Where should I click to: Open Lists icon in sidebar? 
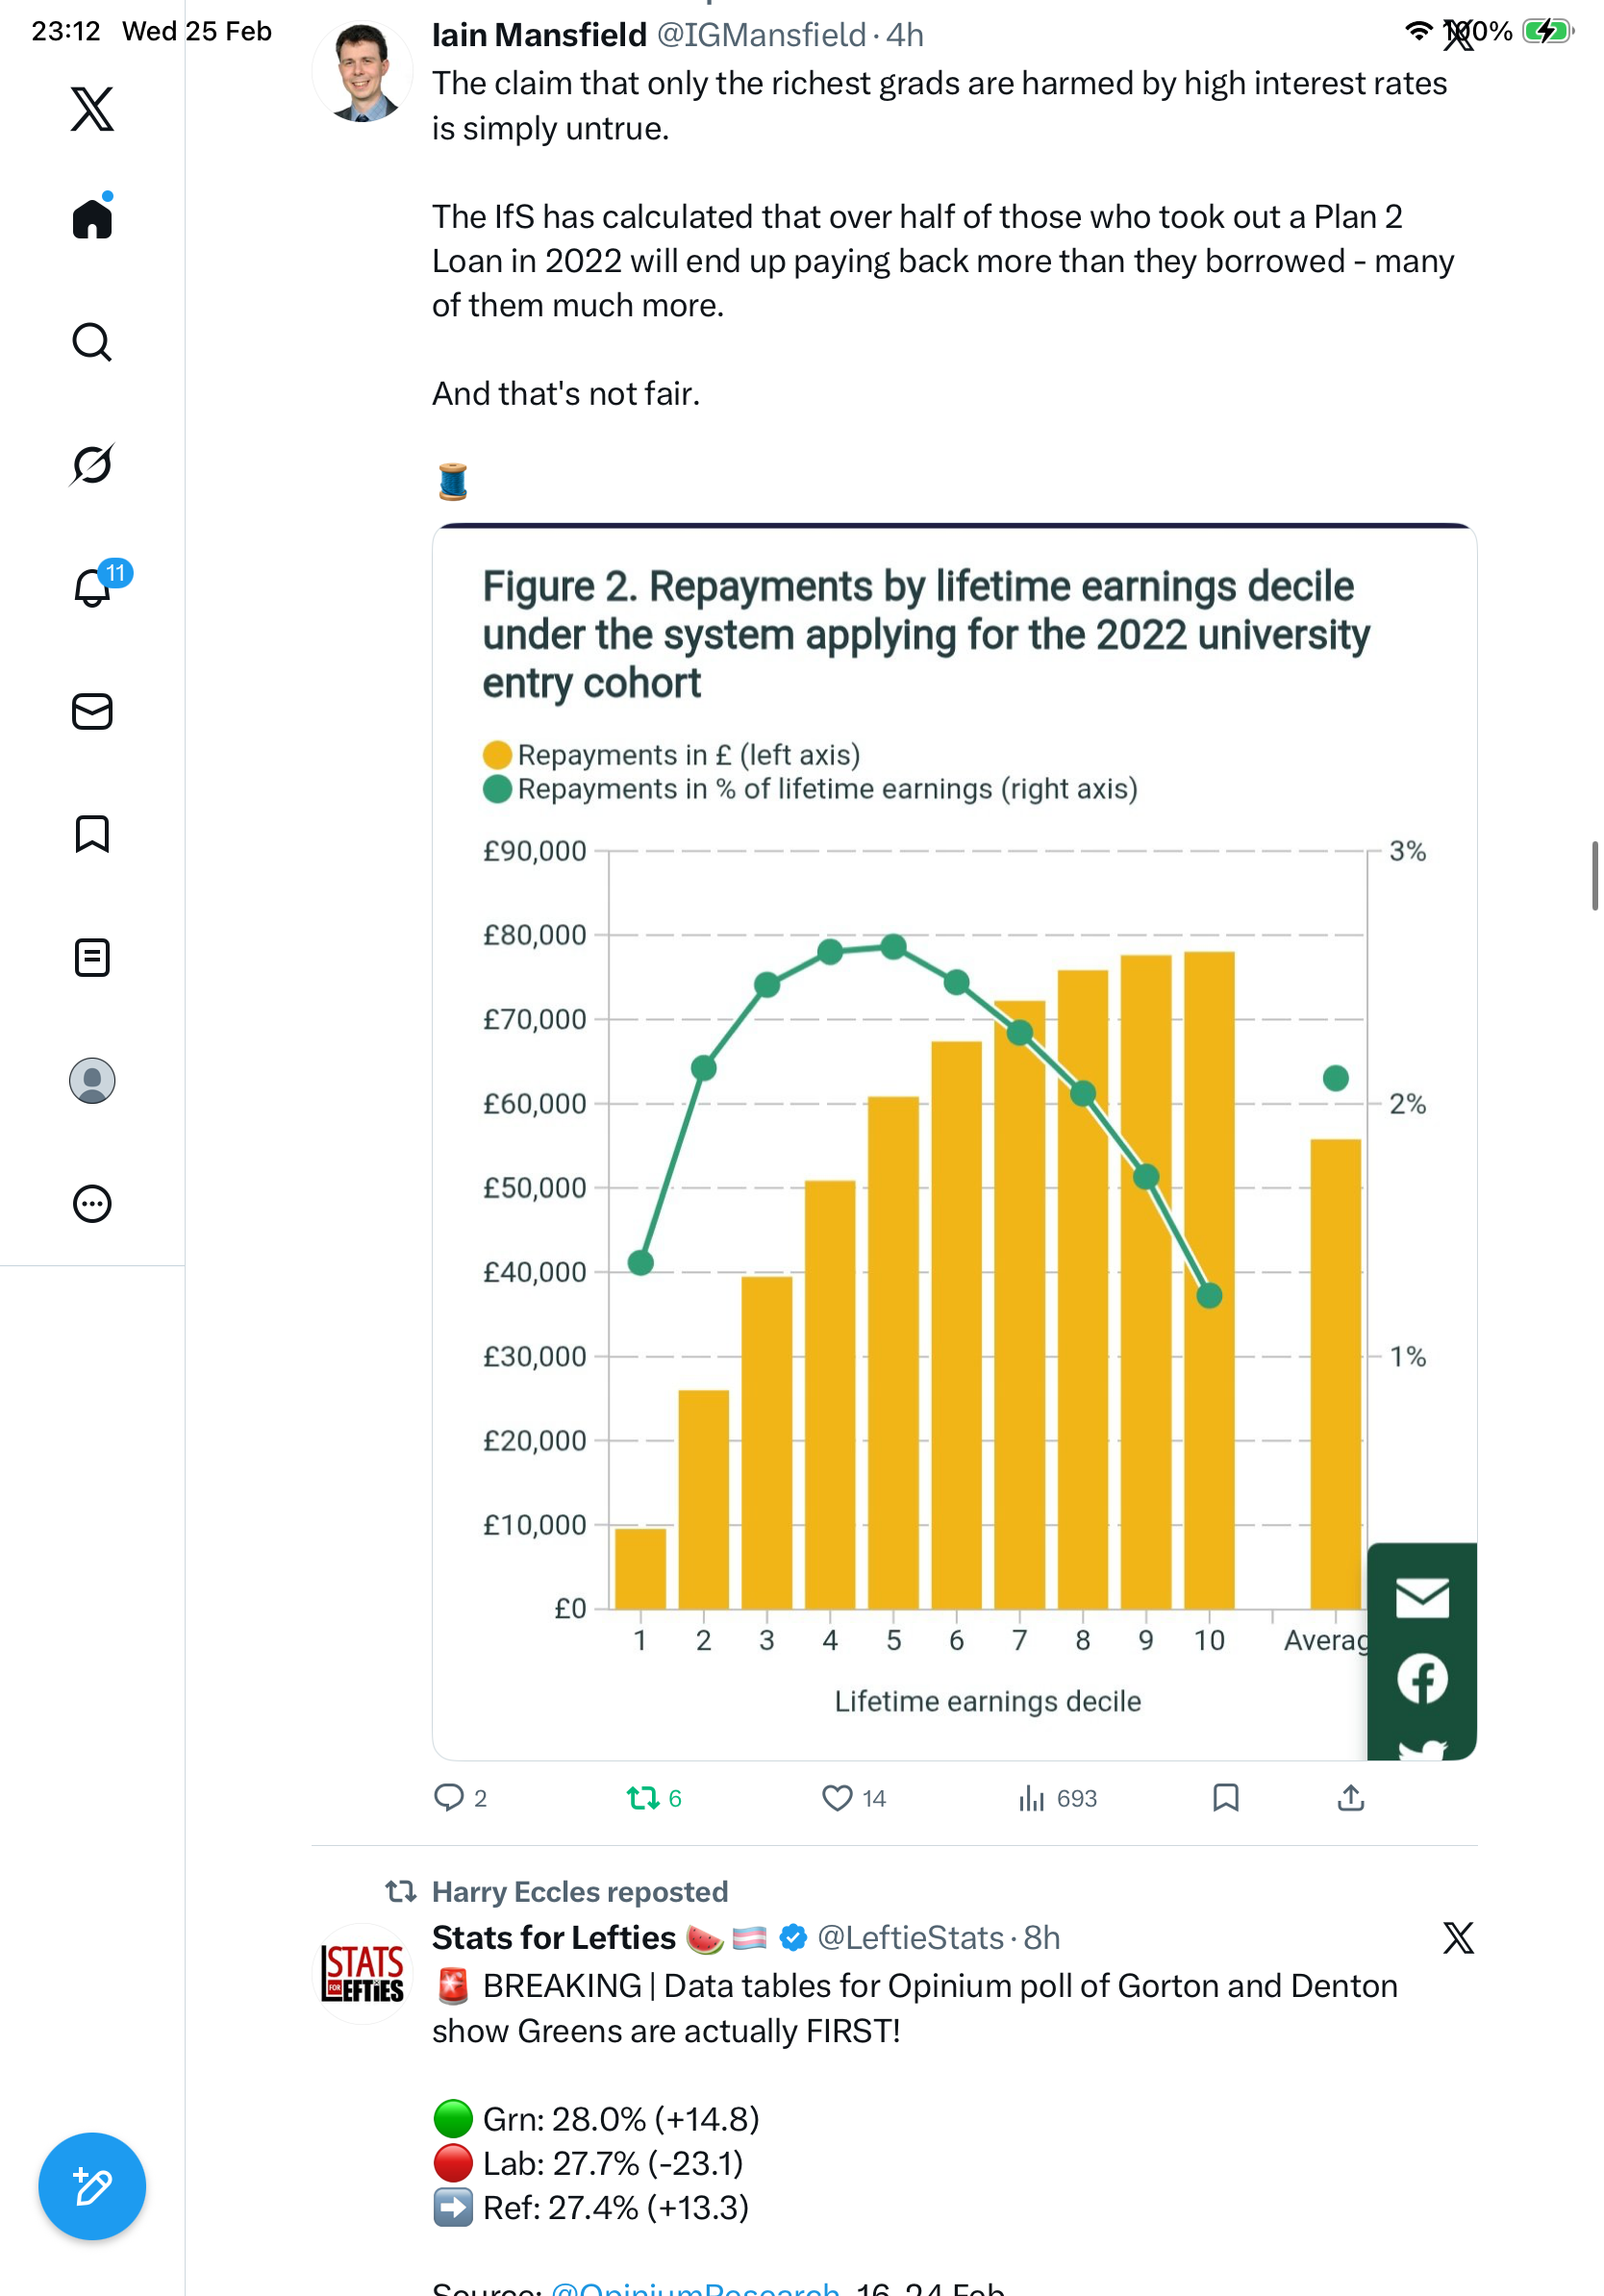92,957
